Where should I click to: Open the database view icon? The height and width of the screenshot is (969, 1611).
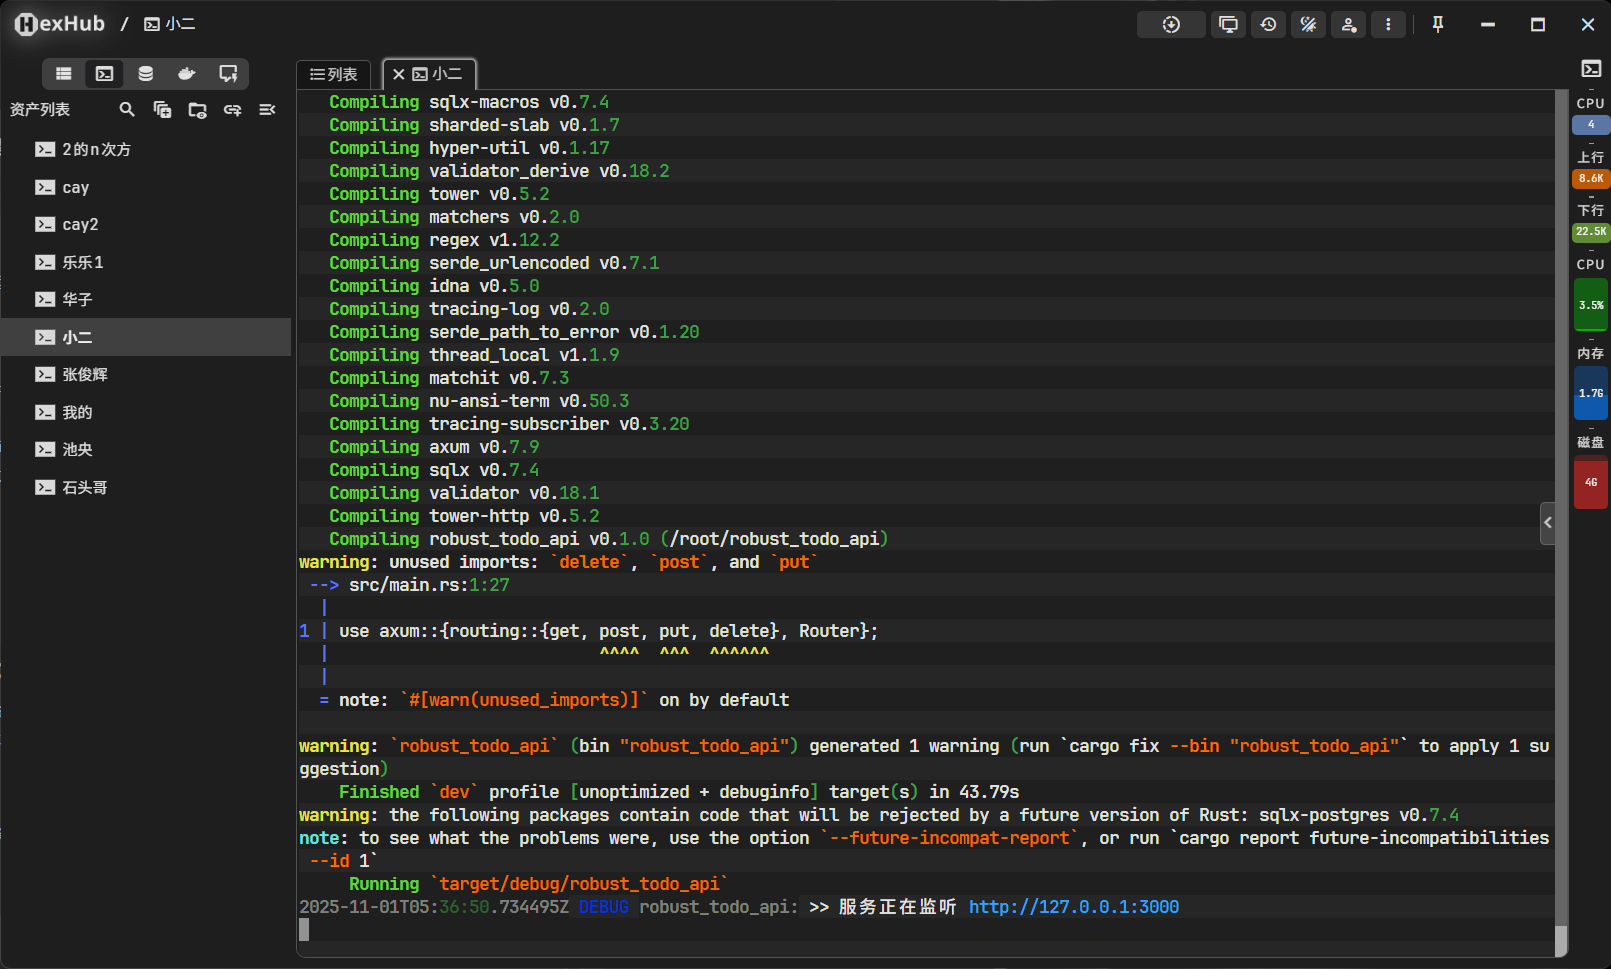click(x=145, y=74)
